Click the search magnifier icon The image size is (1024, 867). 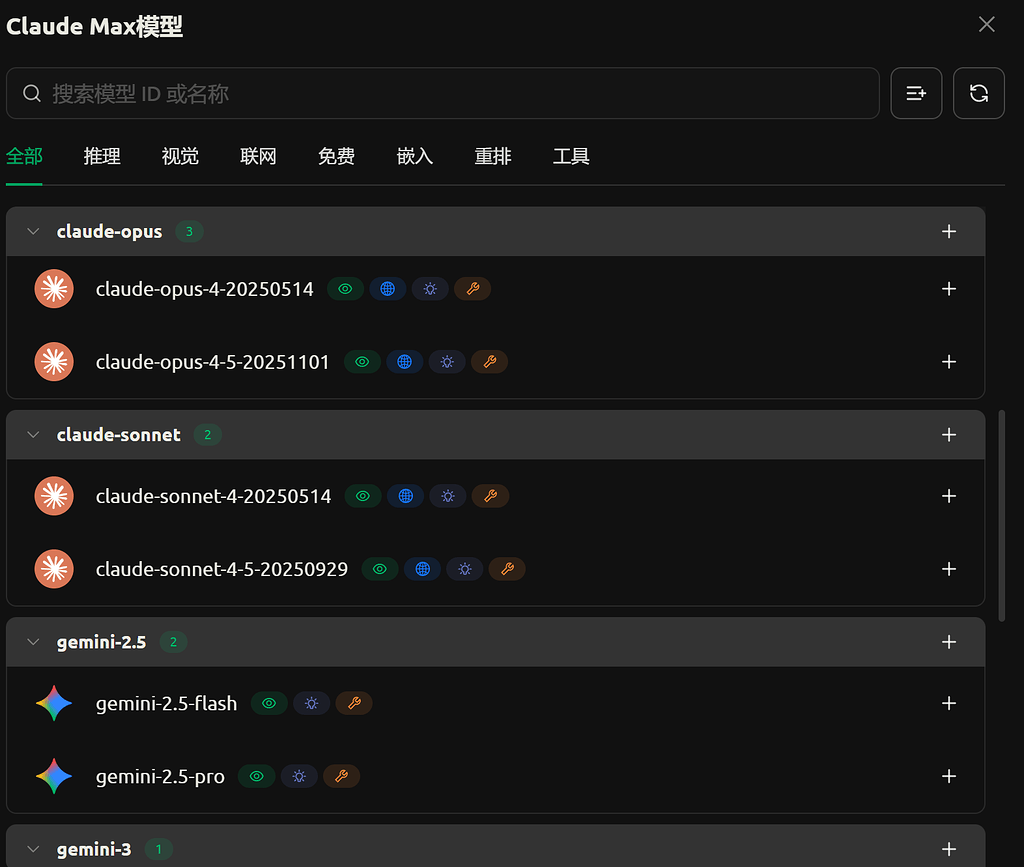(32, 93)
